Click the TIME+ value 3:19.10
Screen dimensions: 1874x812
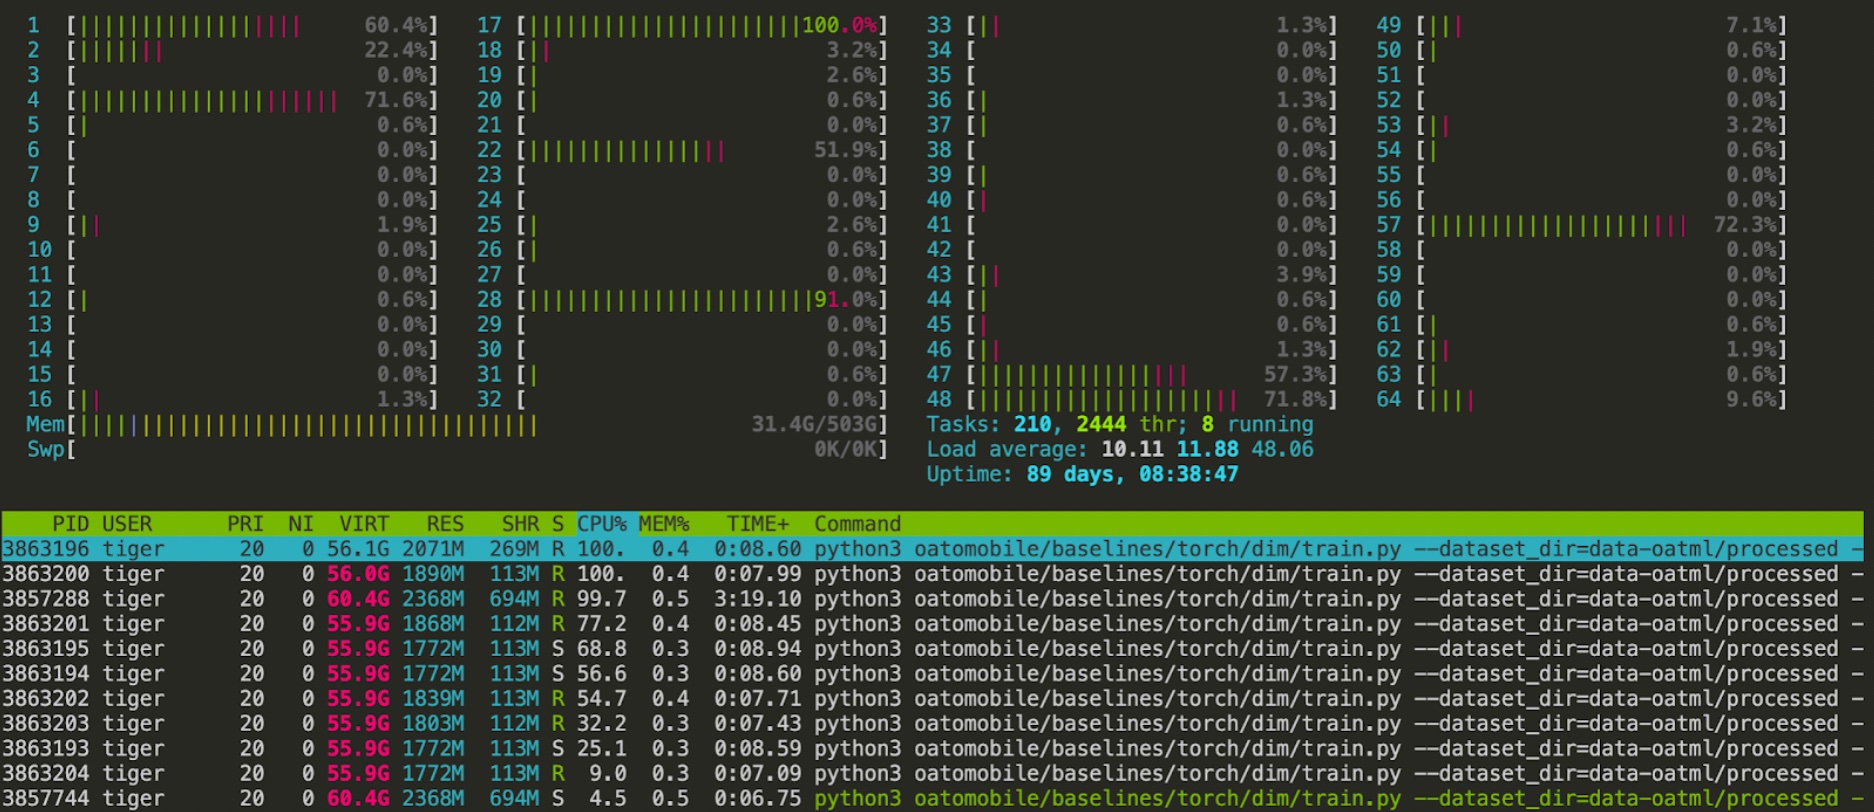pyautogui.click(x=758, y=599)
